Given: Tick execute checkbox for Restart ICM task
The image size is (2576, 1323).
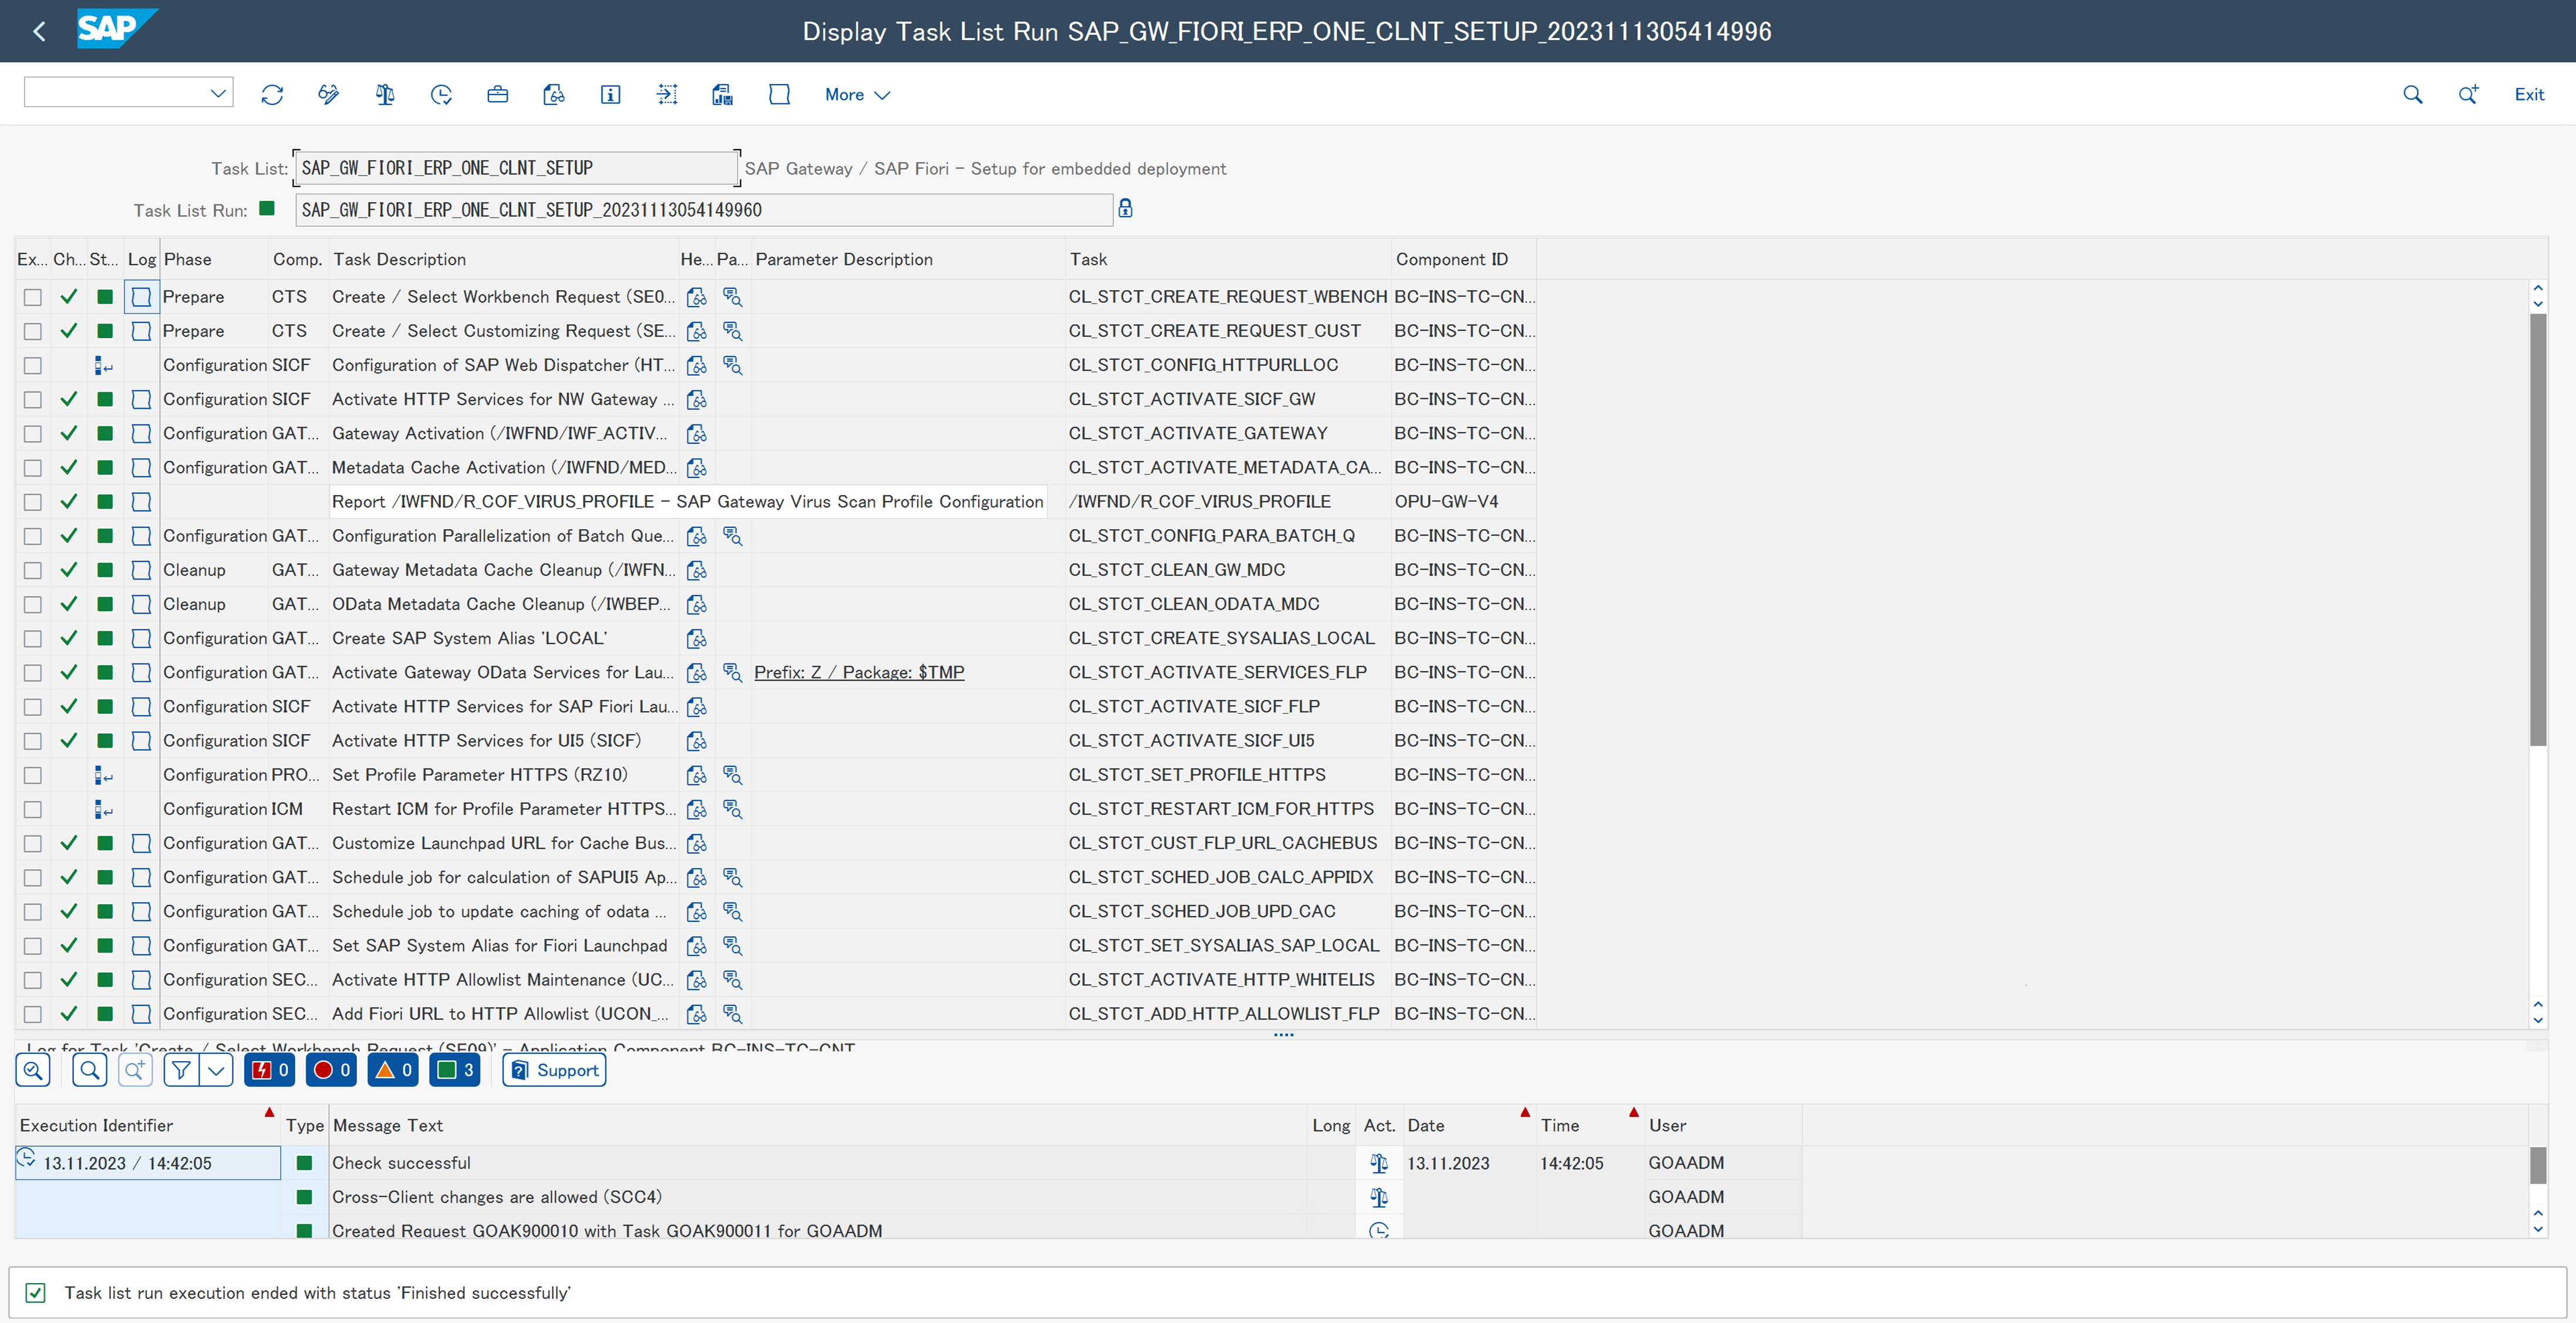Looking at the screenshot, I should (33, 810).
